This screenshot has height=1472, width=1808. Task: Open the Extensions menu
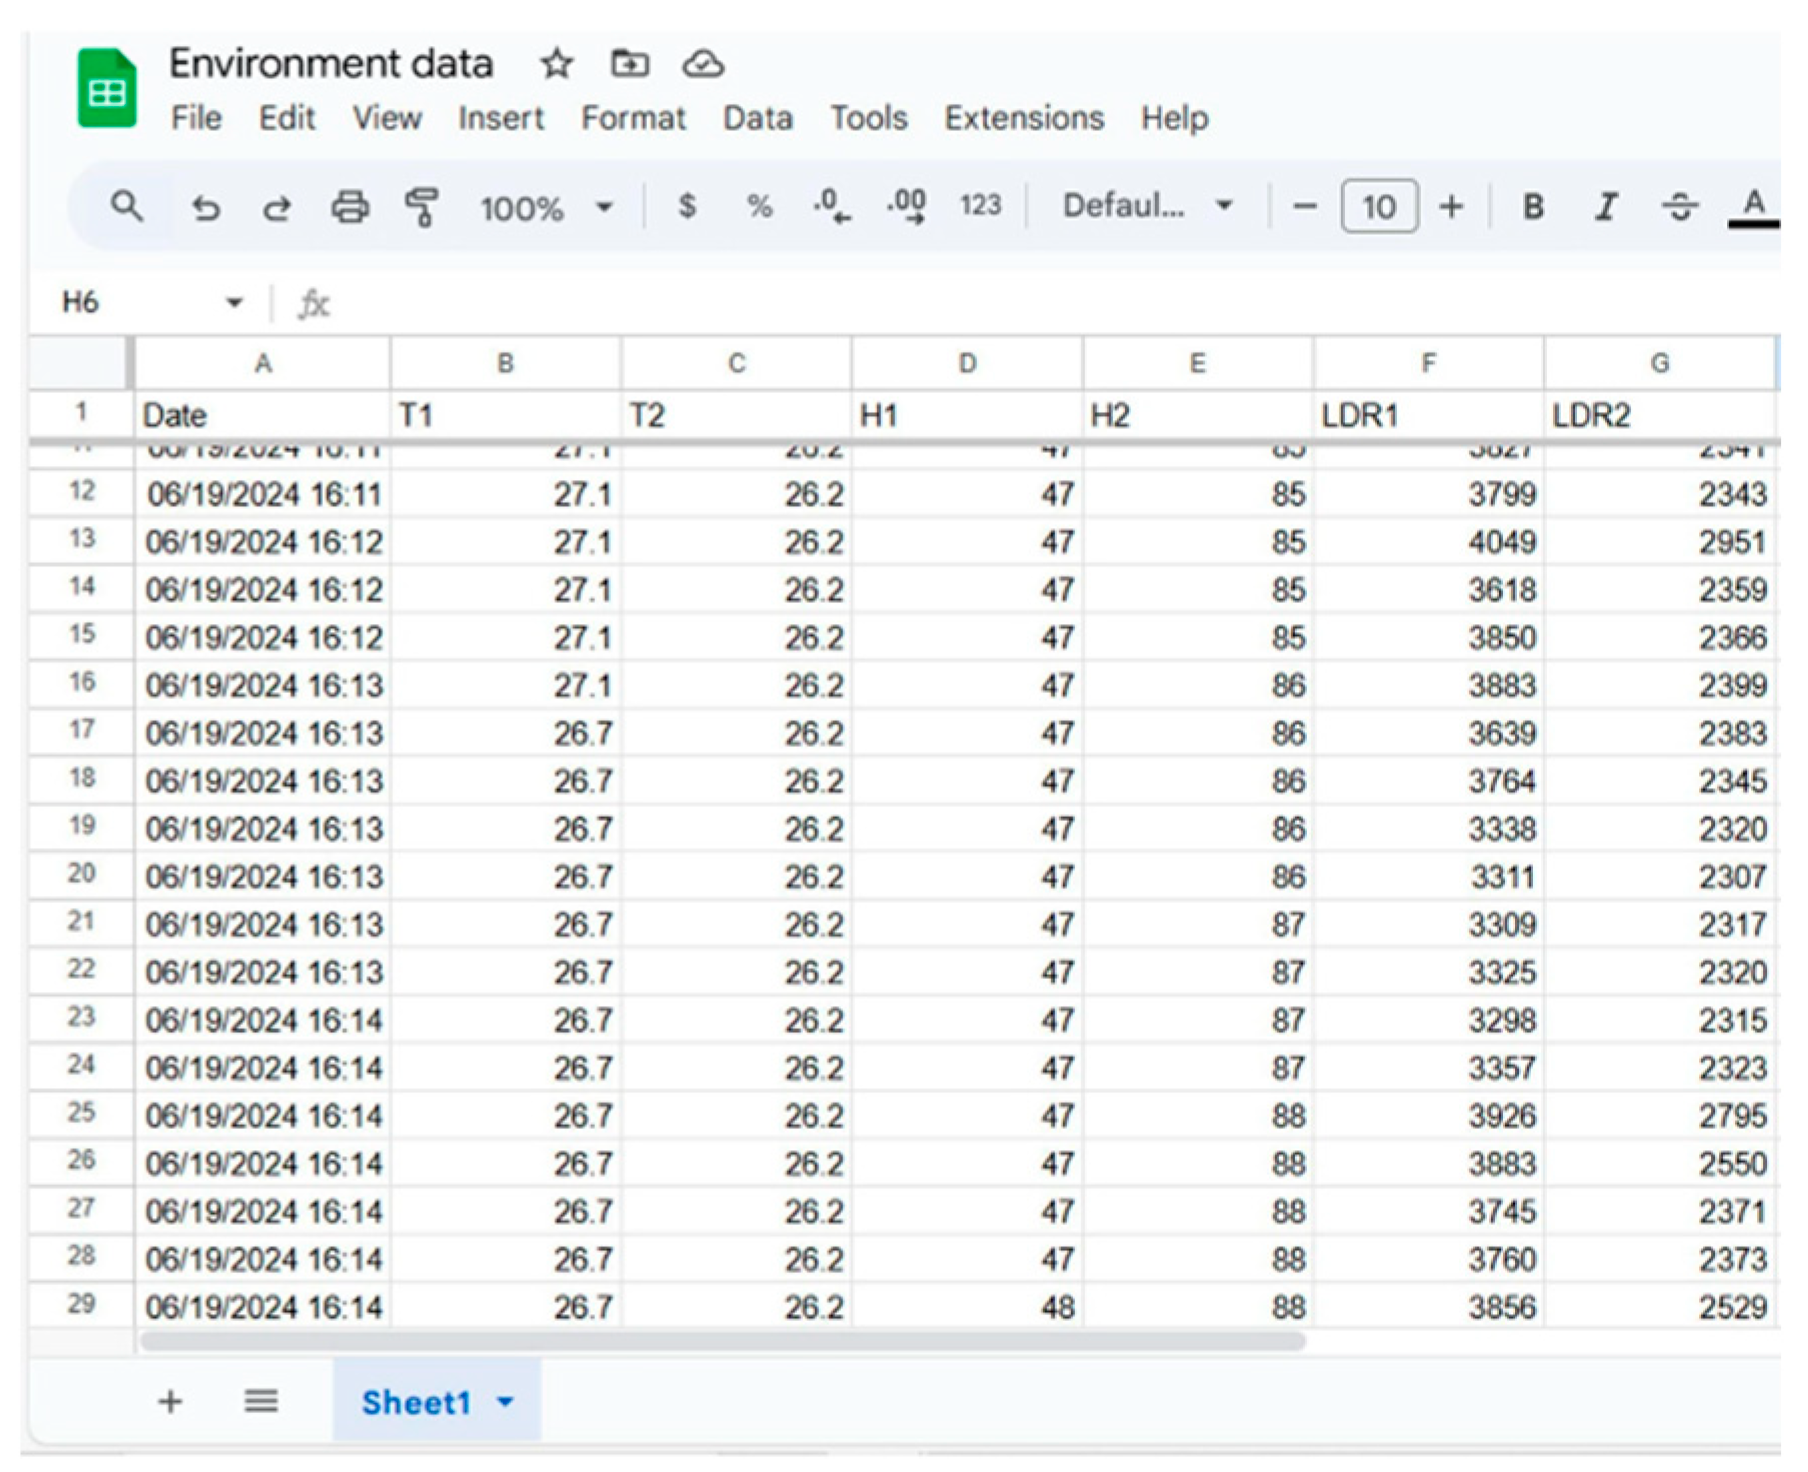point(1024,118)
